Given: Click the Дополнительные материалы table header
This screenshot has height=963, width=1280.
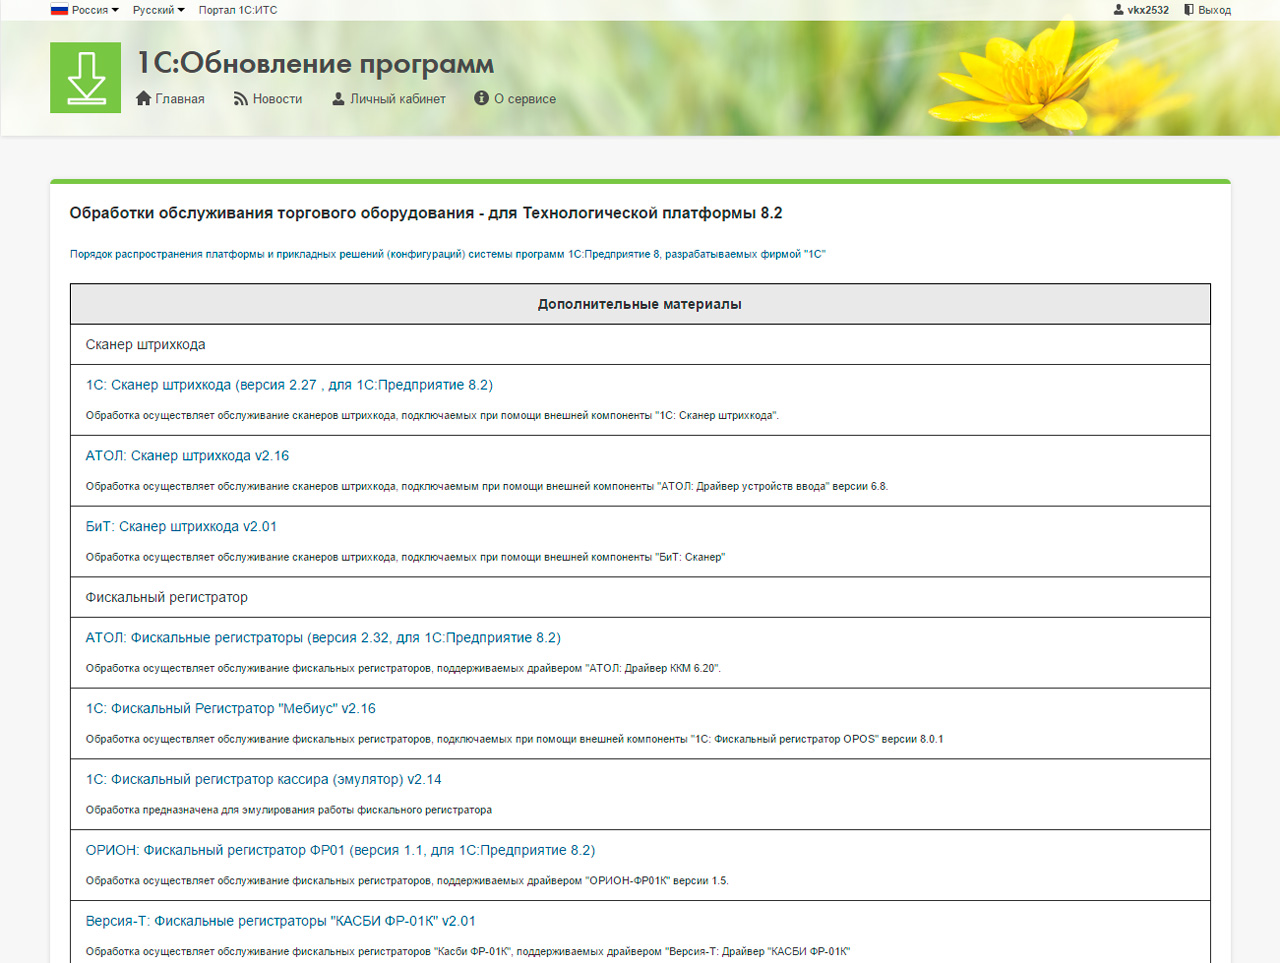Looking at the screenshot, I should [640, 304].
